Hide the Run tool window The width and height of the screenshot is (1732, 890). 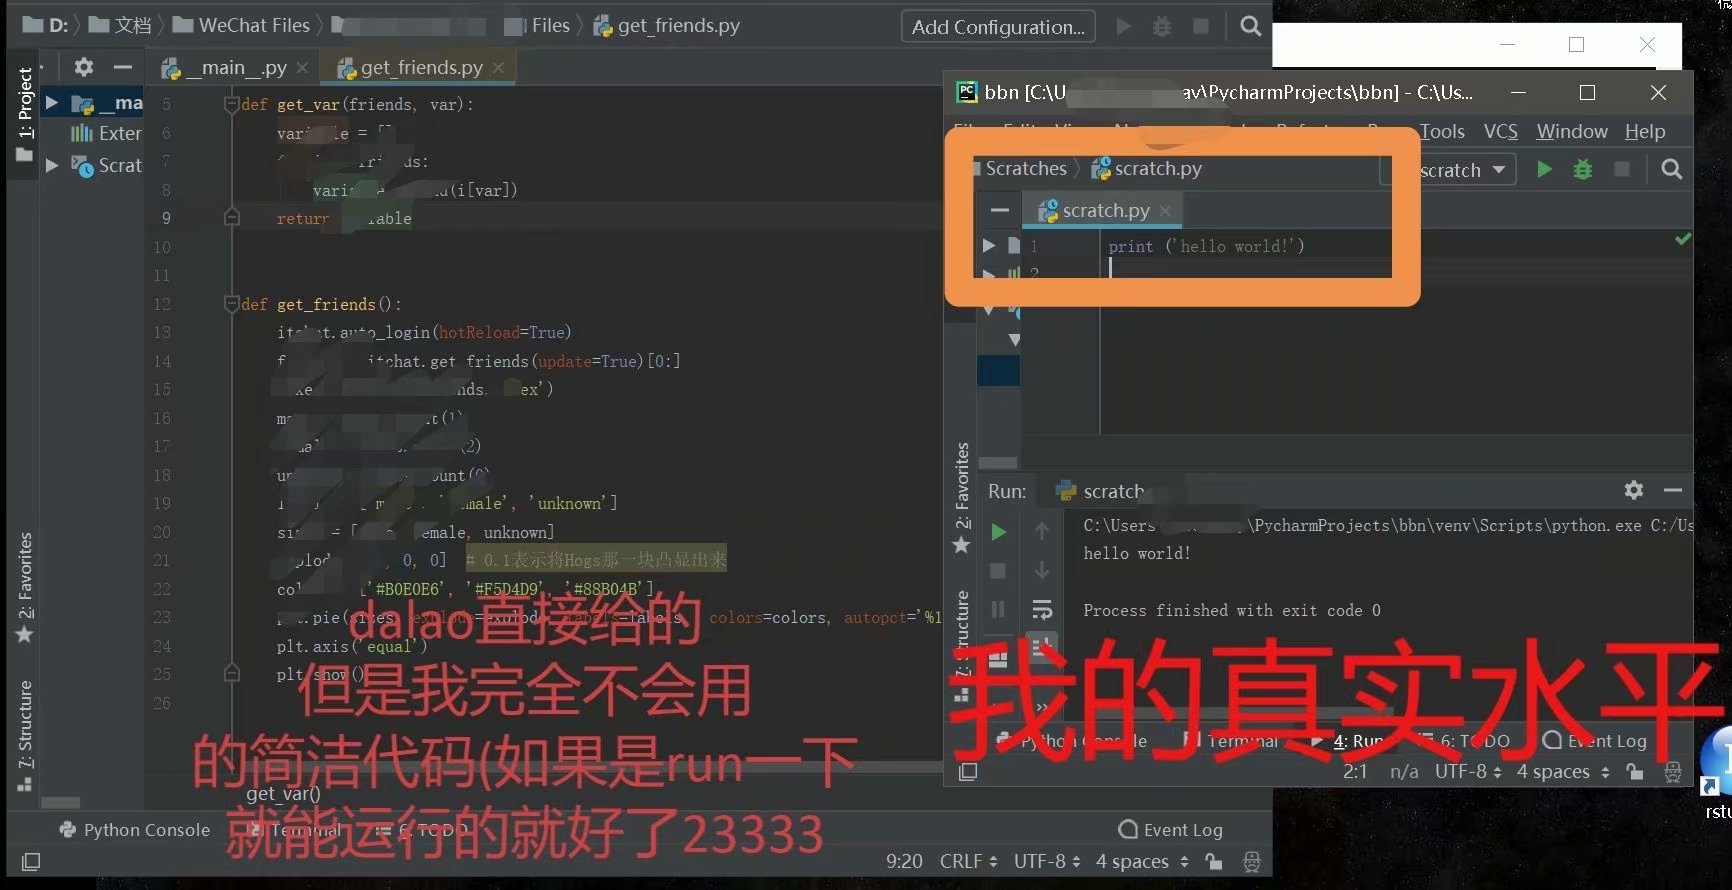point(1672,490)
